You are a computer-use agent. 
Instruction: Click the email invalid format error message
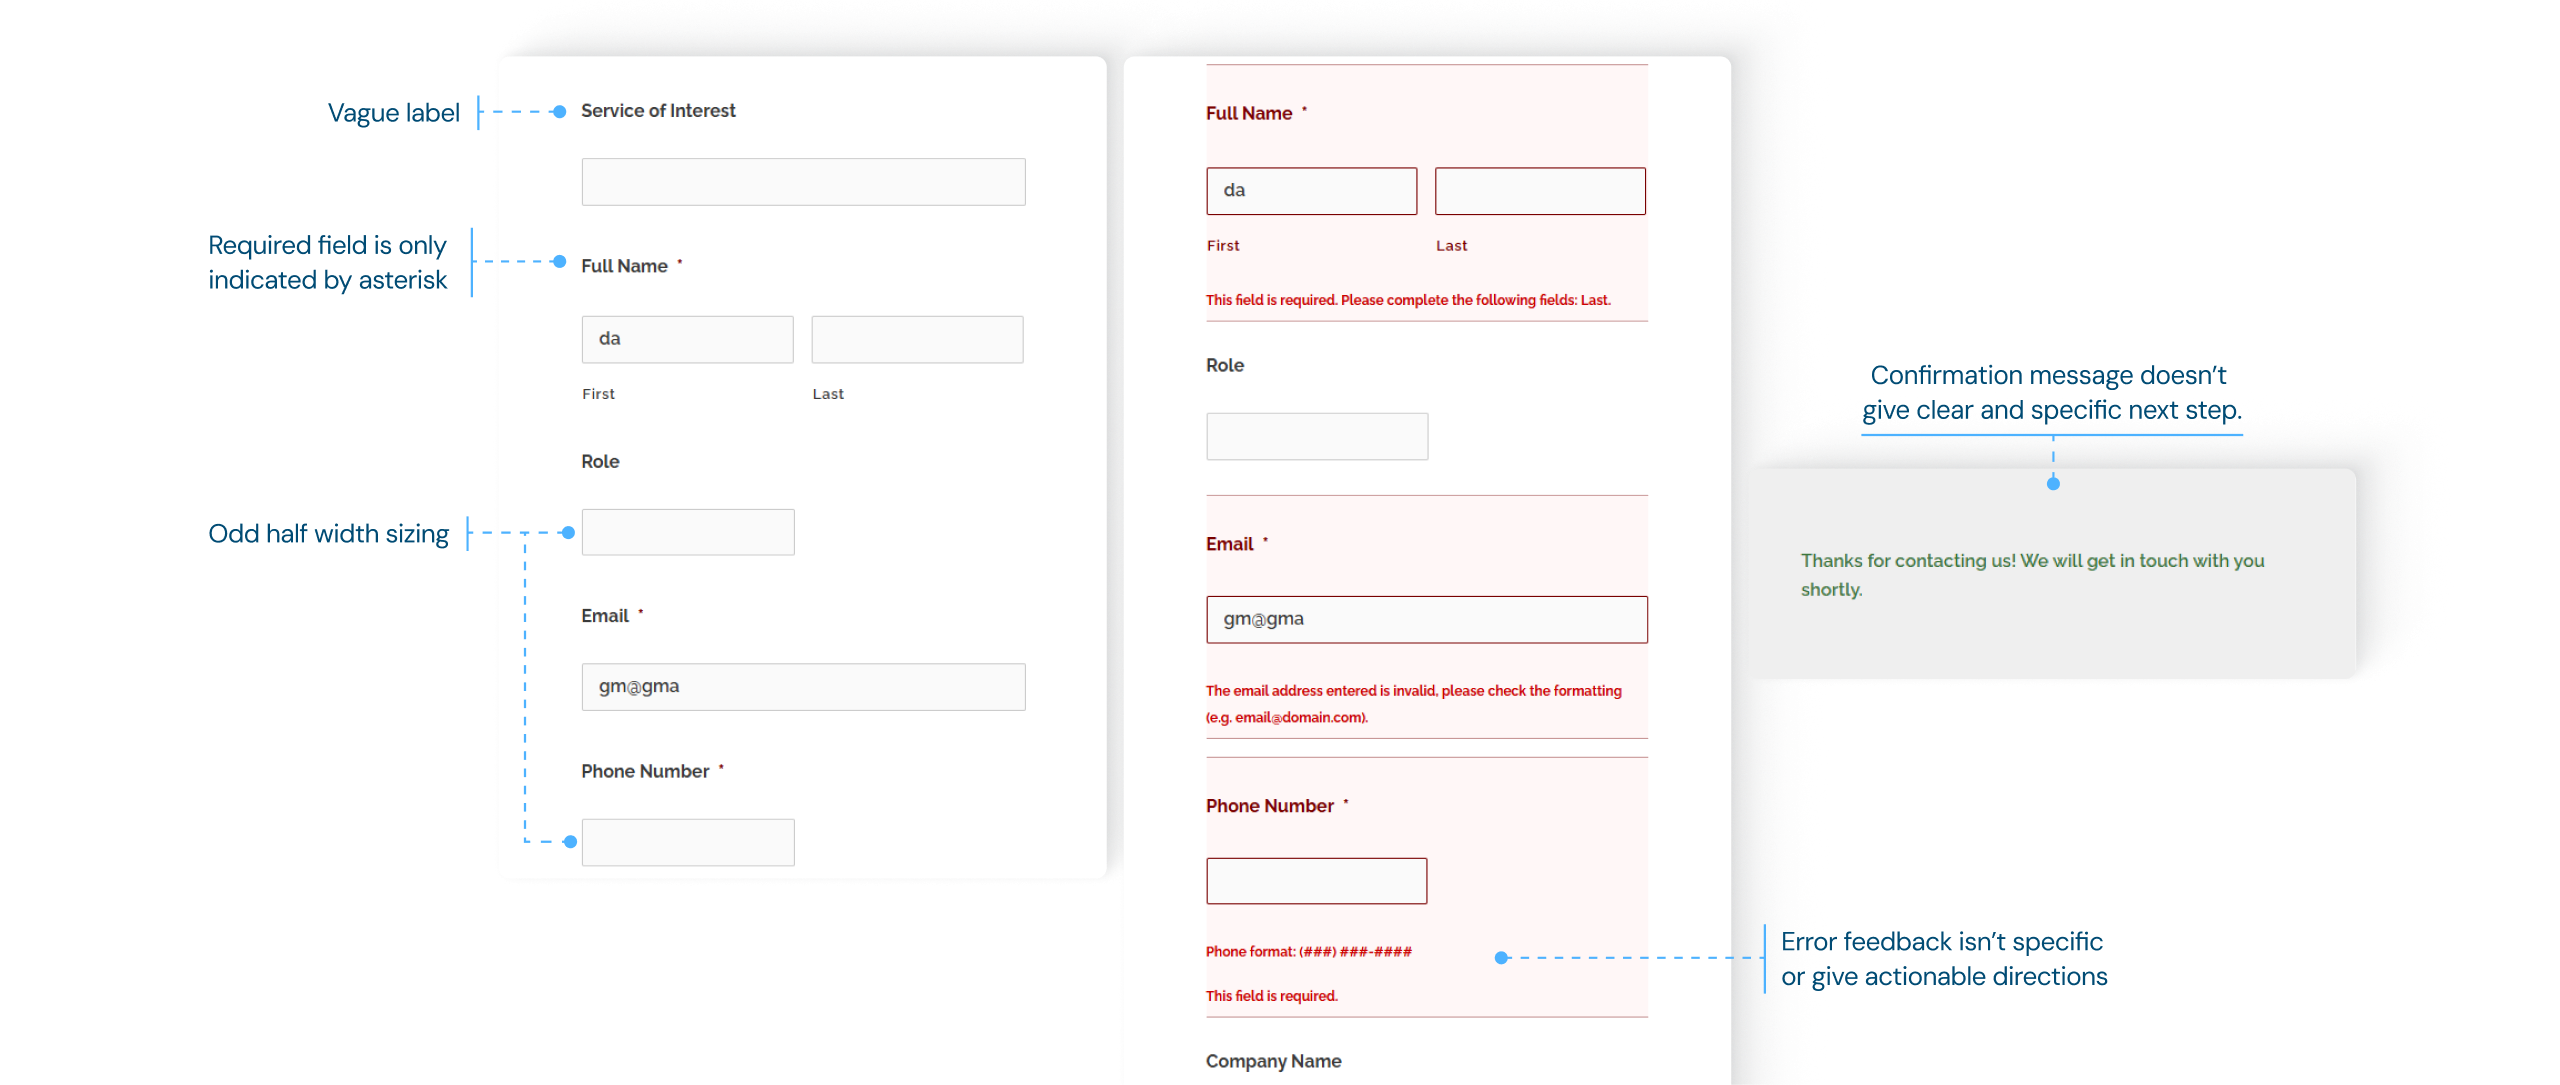1413,702
